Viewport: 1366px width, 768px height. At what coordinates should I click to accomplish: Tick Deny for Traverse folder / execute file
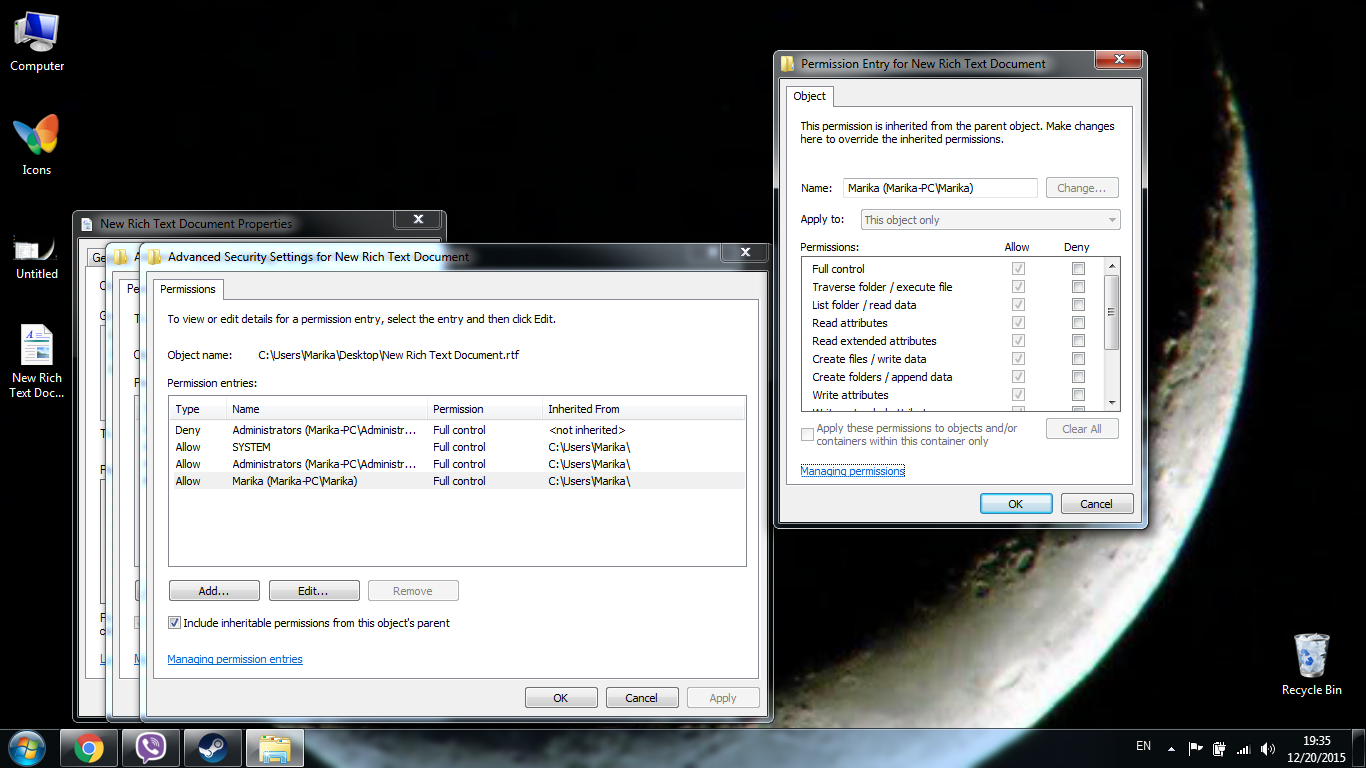point(1078,287)
